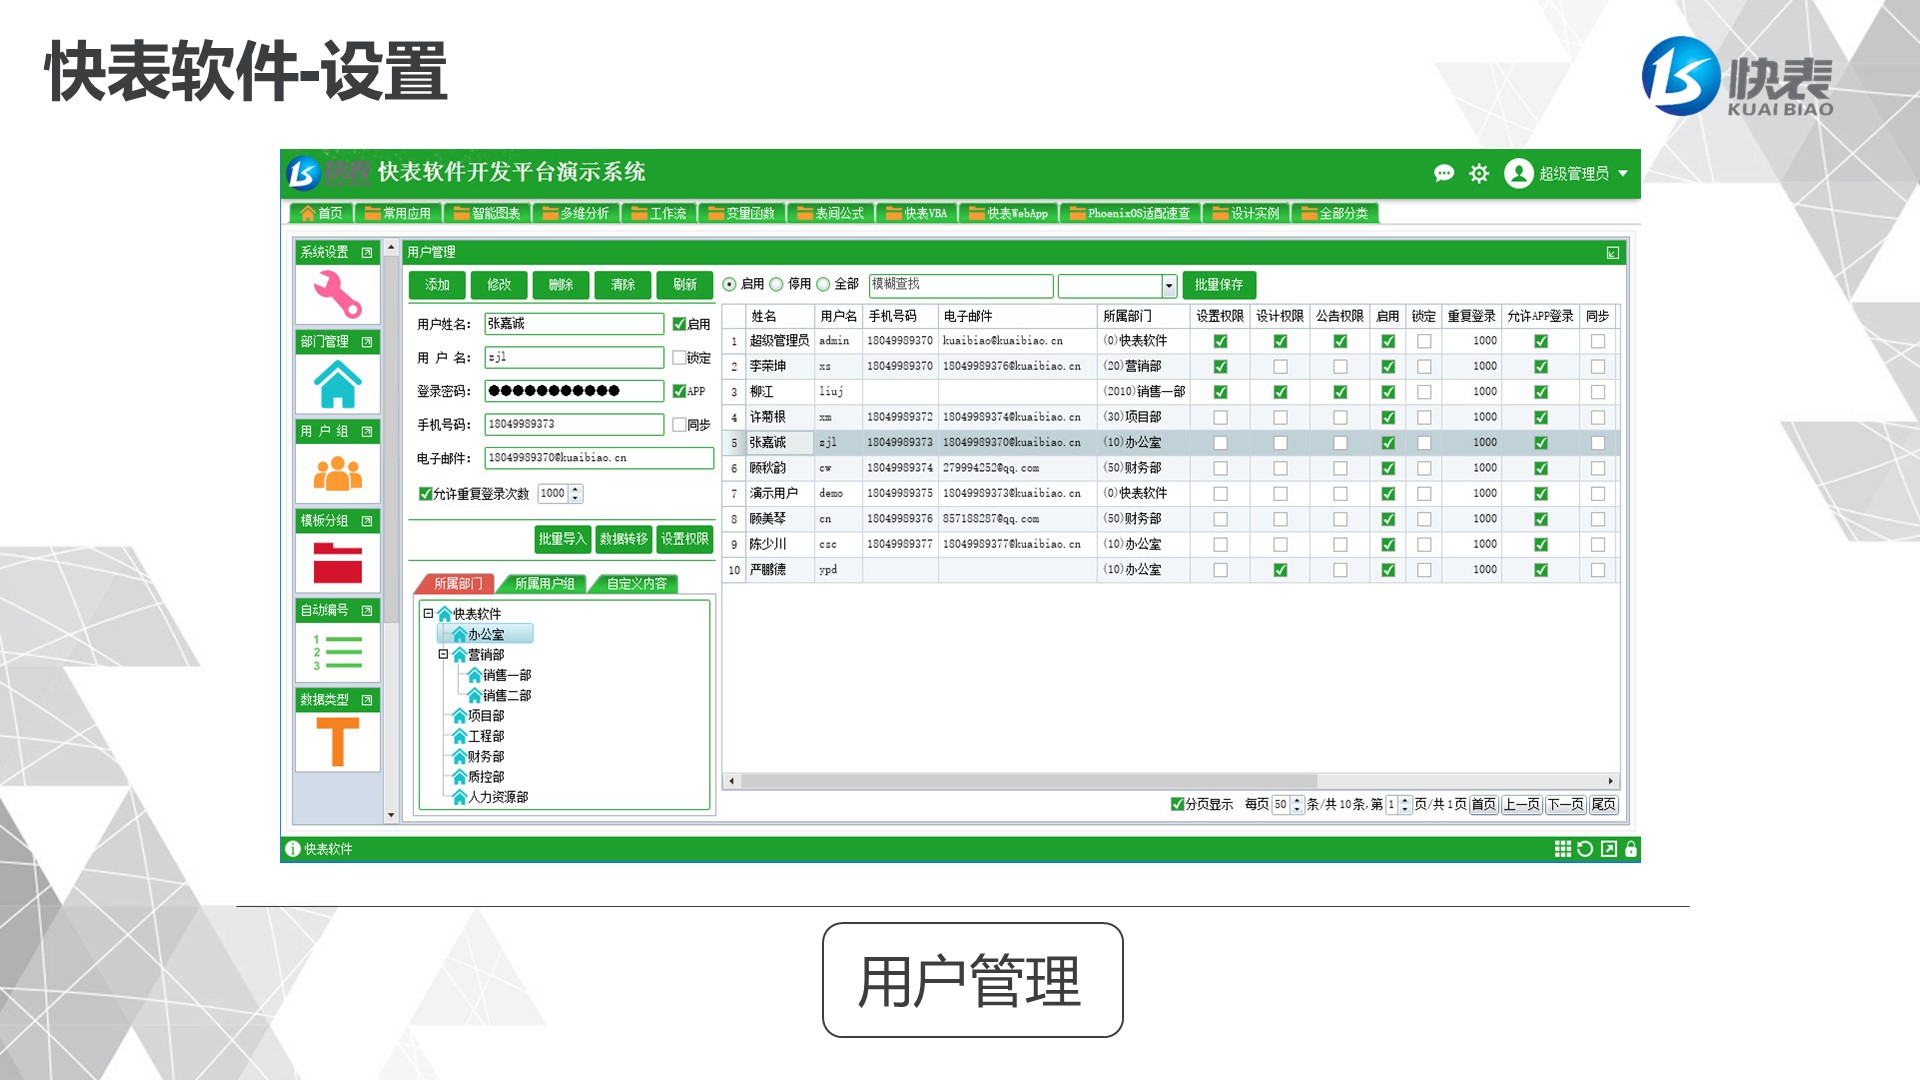Go to 下一页 in pagination

(x=1565, y=805)
